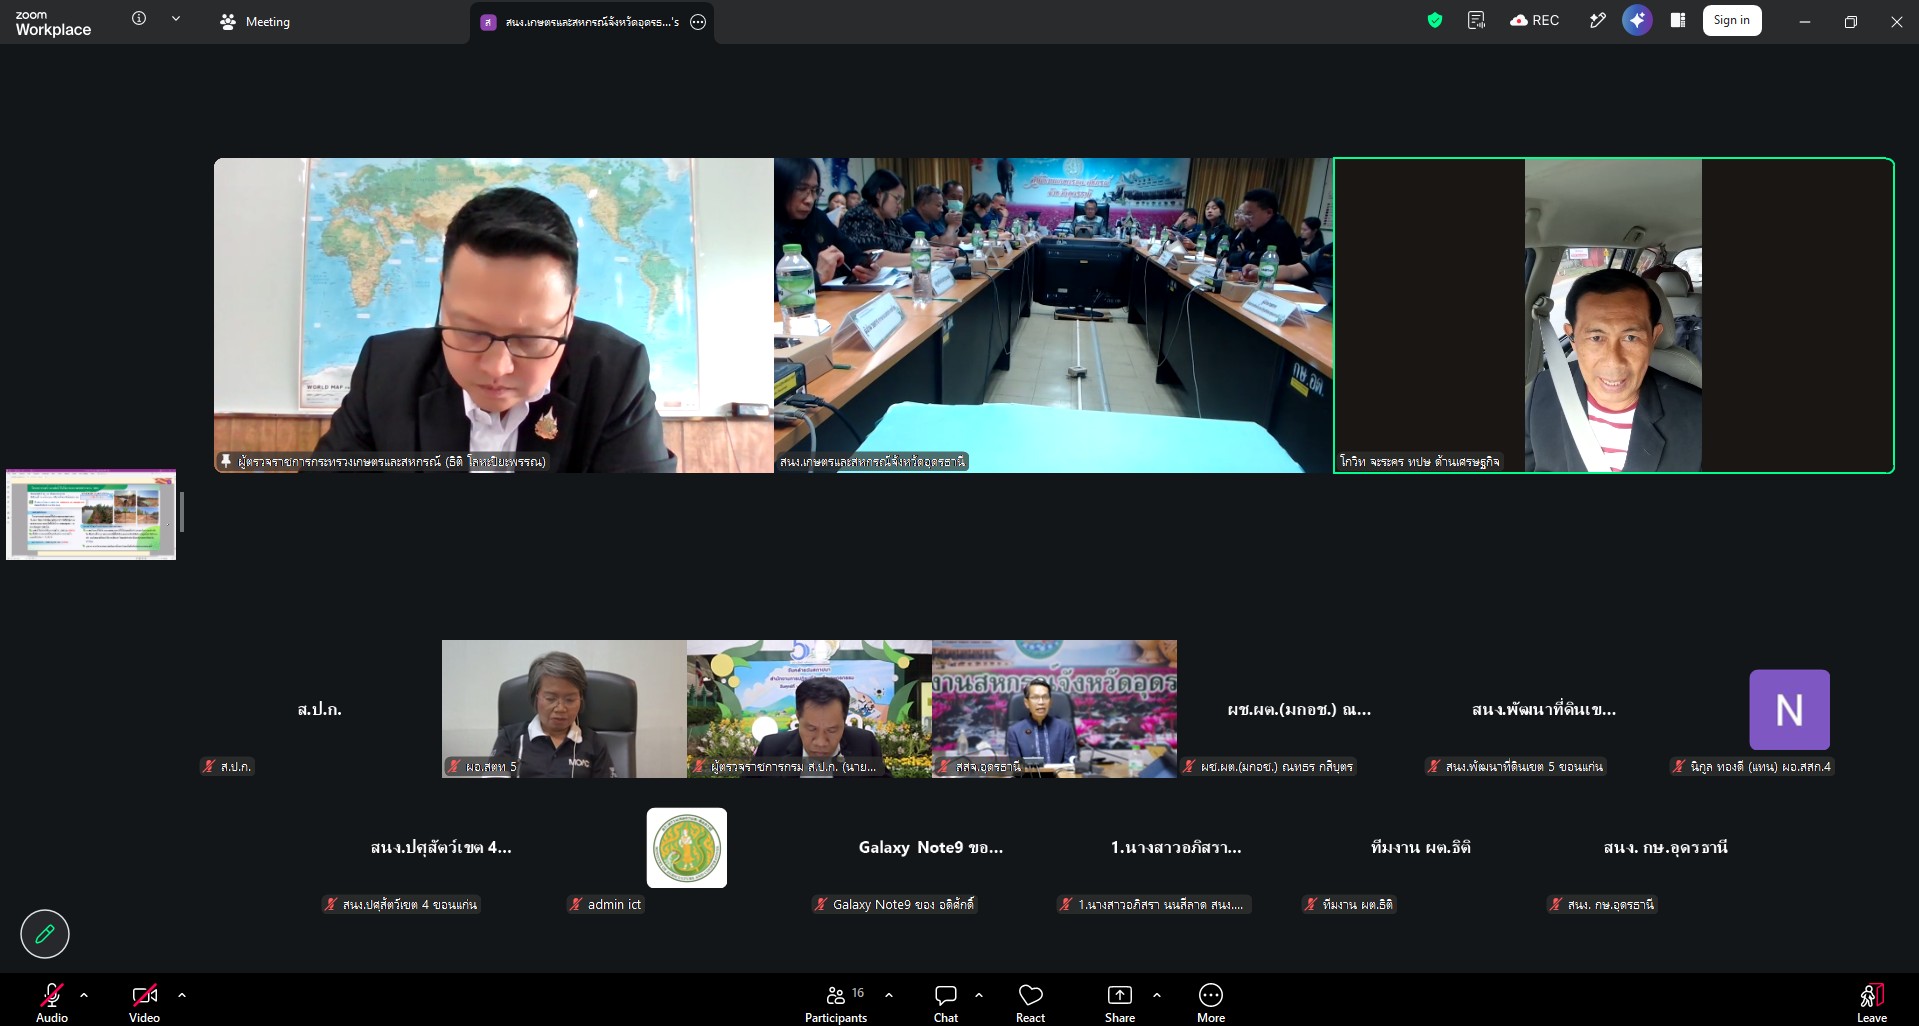Open the AI Companion sparkle icon
Screen dimensions: 1919x1026
1637,20
